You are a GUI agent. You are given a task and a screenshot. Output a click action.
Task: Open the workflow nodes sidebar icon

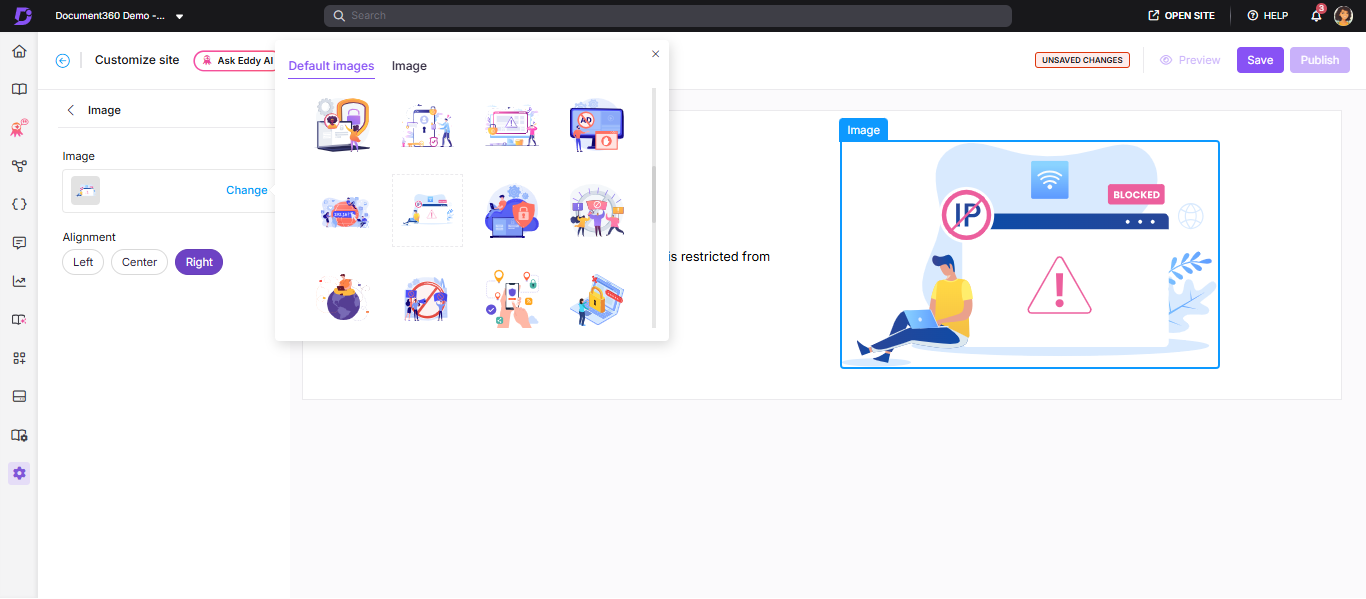pos(19,166)
